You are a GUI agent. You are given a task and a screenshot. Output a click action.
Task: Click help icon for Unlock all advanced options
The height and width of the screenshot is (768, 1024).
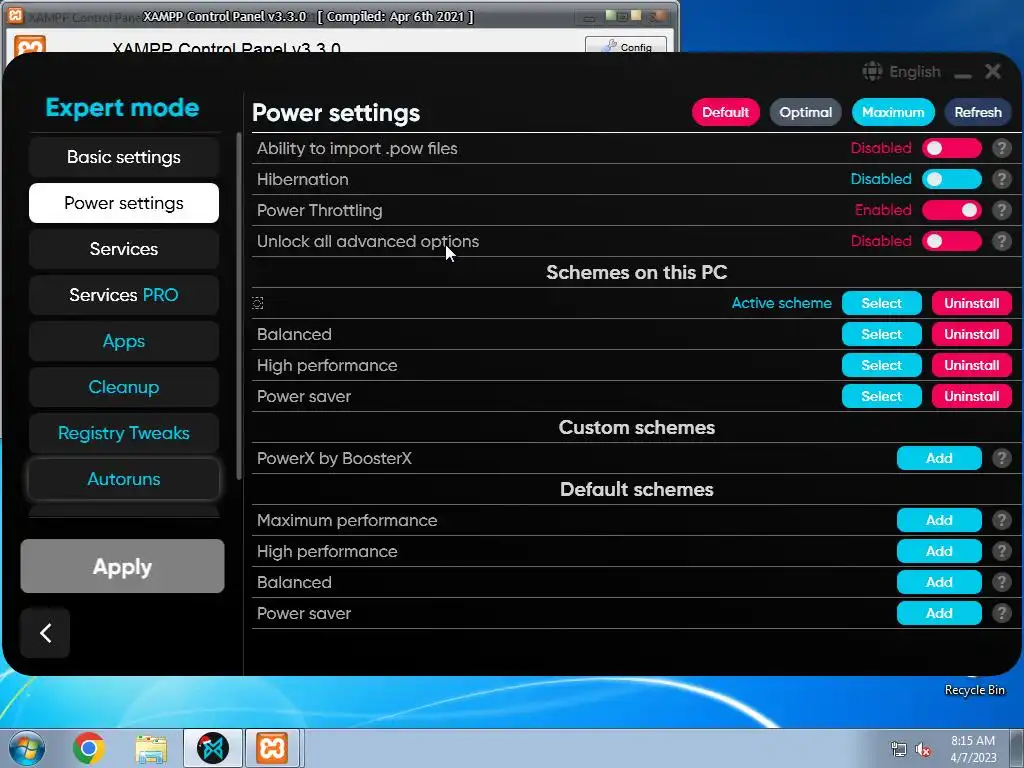click(x=1001, y=241)
